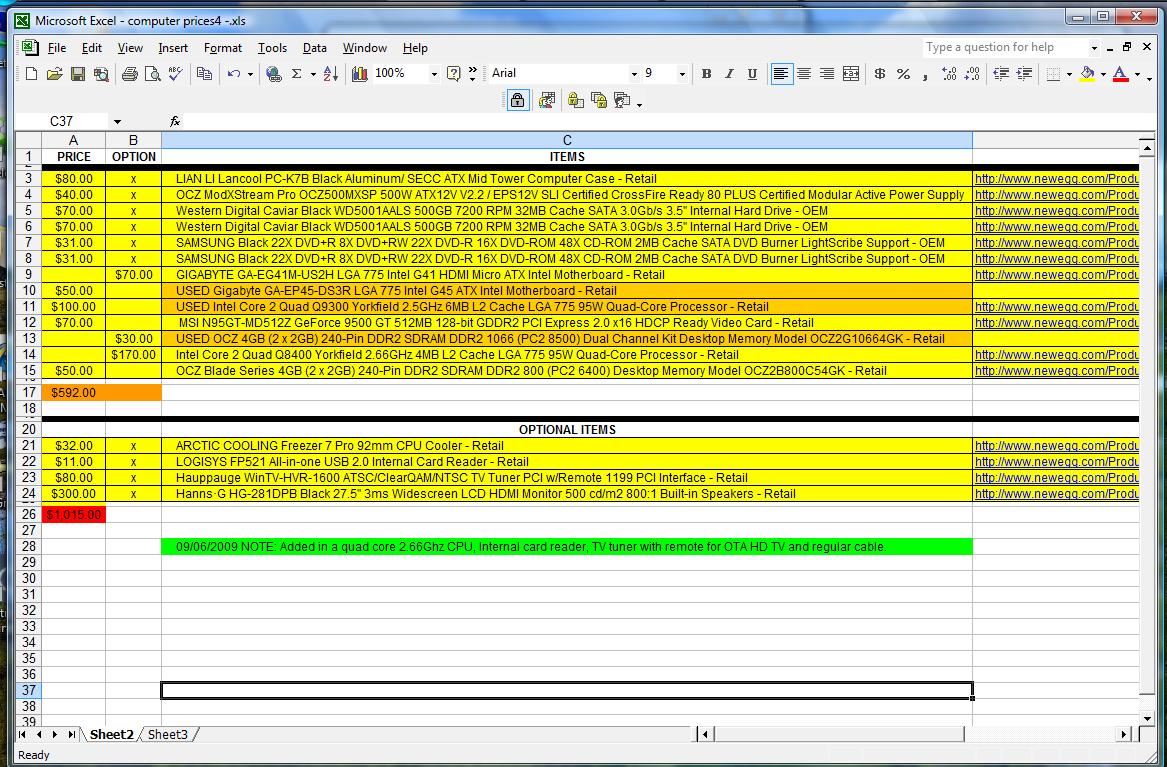Toggle Italic formatting
Viewport: 1167px width, 767px height.
[729, 74]
